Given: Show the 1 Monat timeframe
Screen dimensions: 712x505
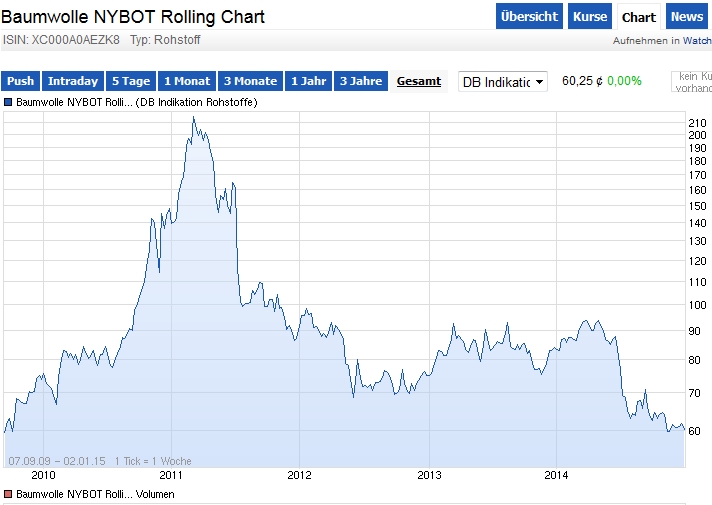Looking at the screenshot, I should click(x=187, y=81).
